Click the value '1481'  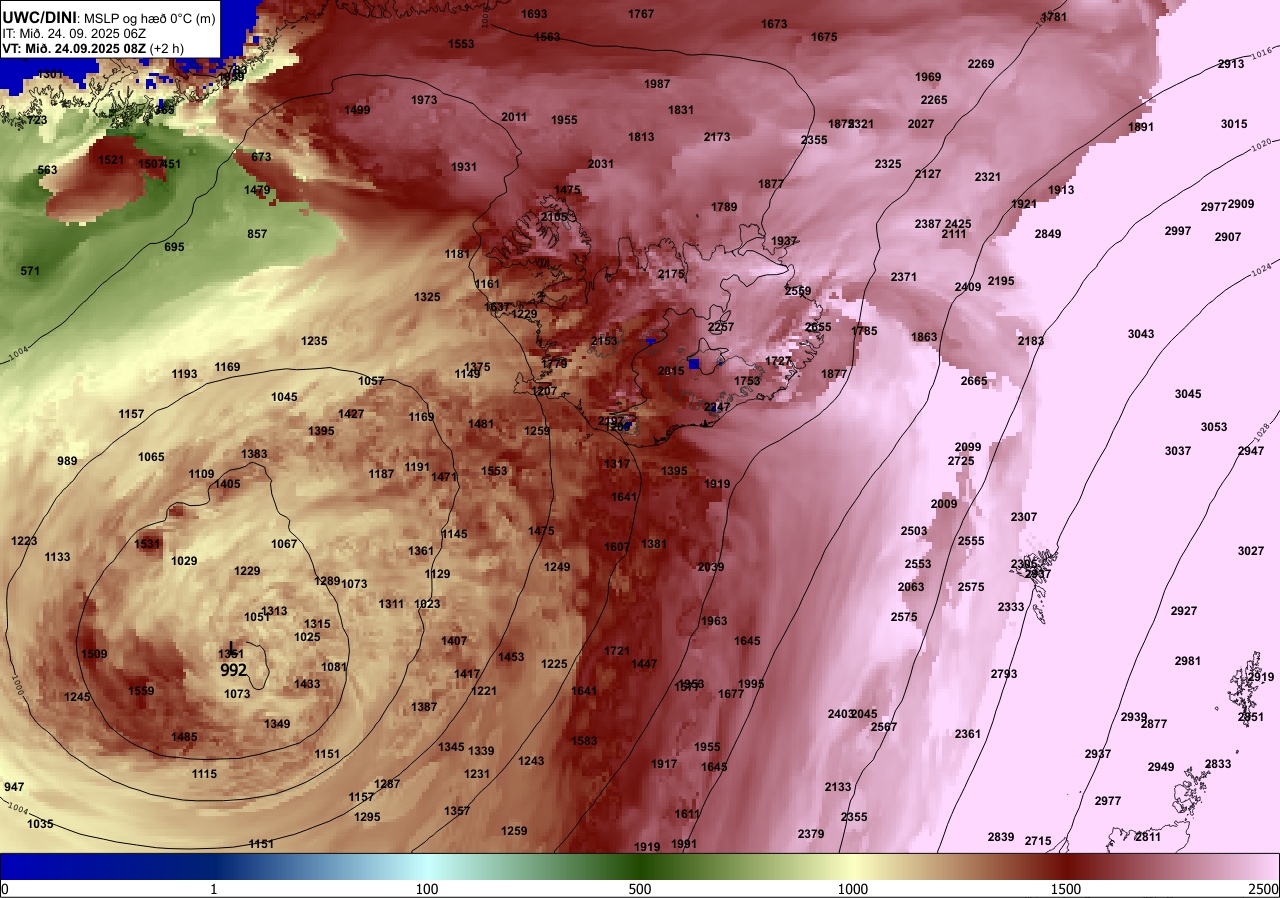481,424
